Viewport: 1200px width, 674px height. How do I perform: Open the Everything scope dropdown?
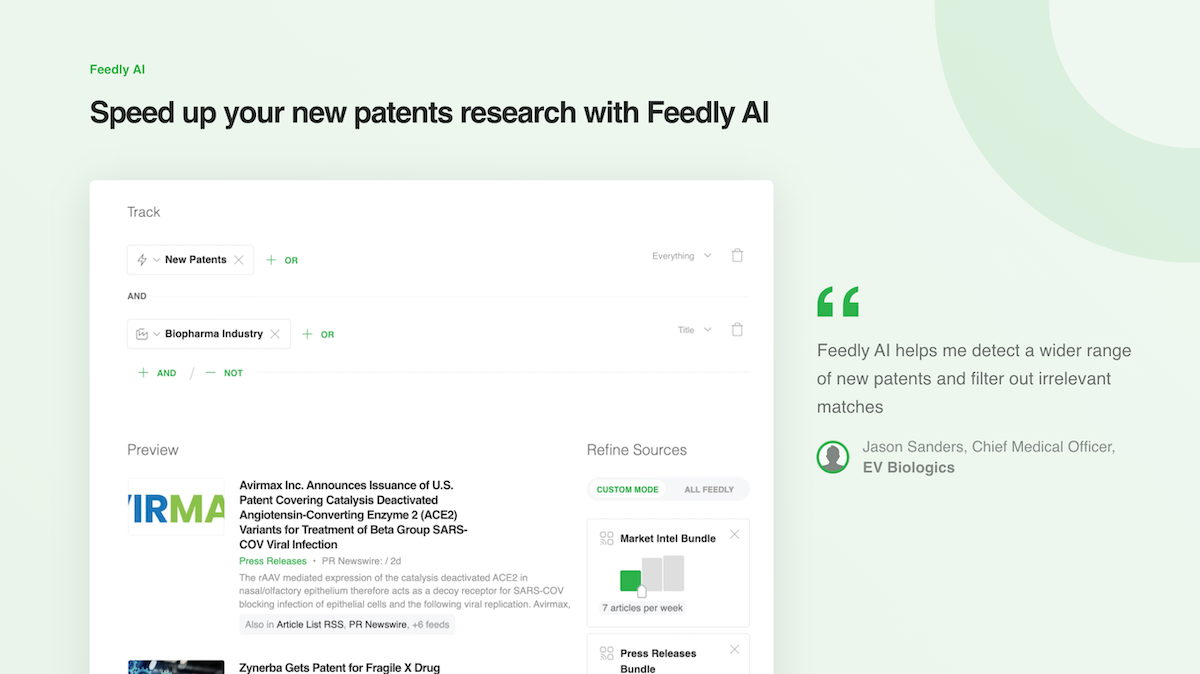coord(682,256)
